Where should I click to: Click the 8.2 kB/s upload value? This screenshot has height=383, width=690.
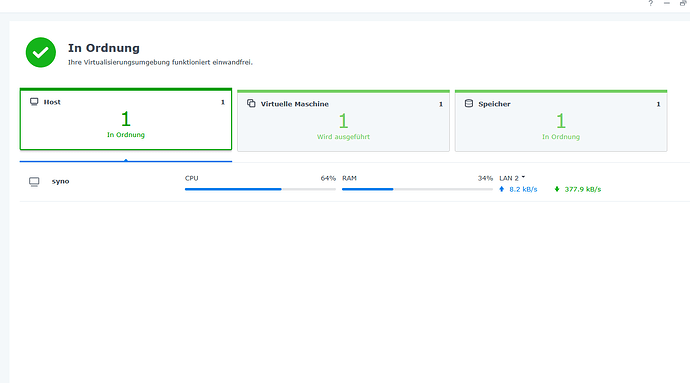pyautogui.click(x=523, y=189)
